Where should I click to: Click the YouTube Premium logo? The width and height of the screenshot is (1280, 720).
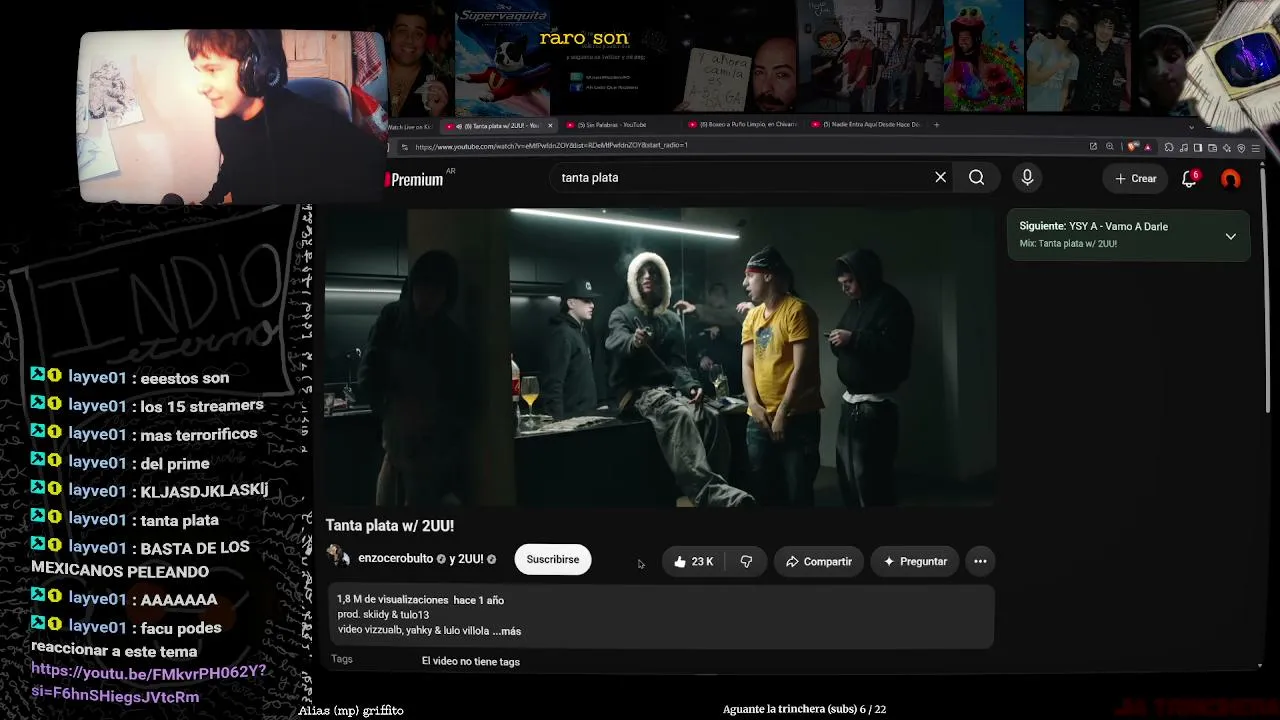click(x=416, y=179)
